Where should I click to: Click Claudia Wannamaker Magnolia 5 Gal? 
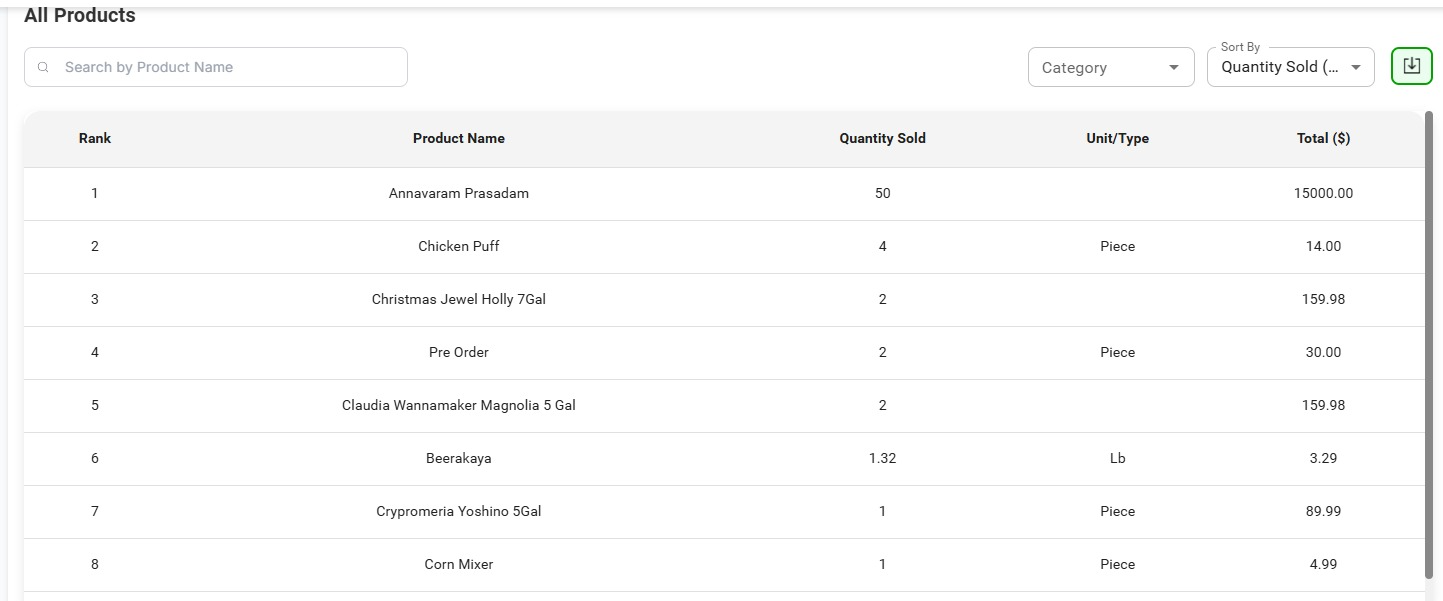458,405
